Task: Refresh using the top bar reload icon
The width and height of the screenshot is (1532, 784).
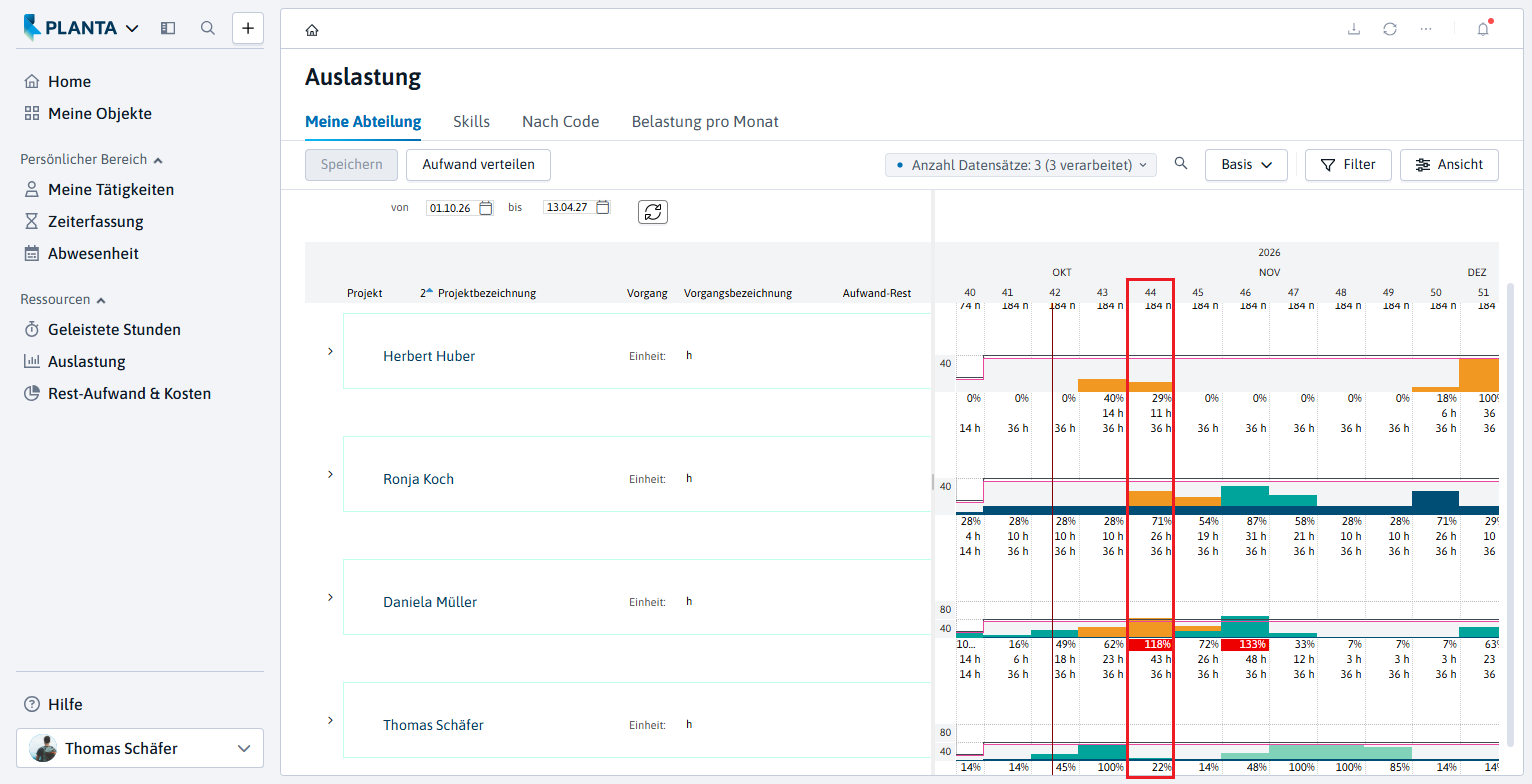Action: tap(1390, 29)
